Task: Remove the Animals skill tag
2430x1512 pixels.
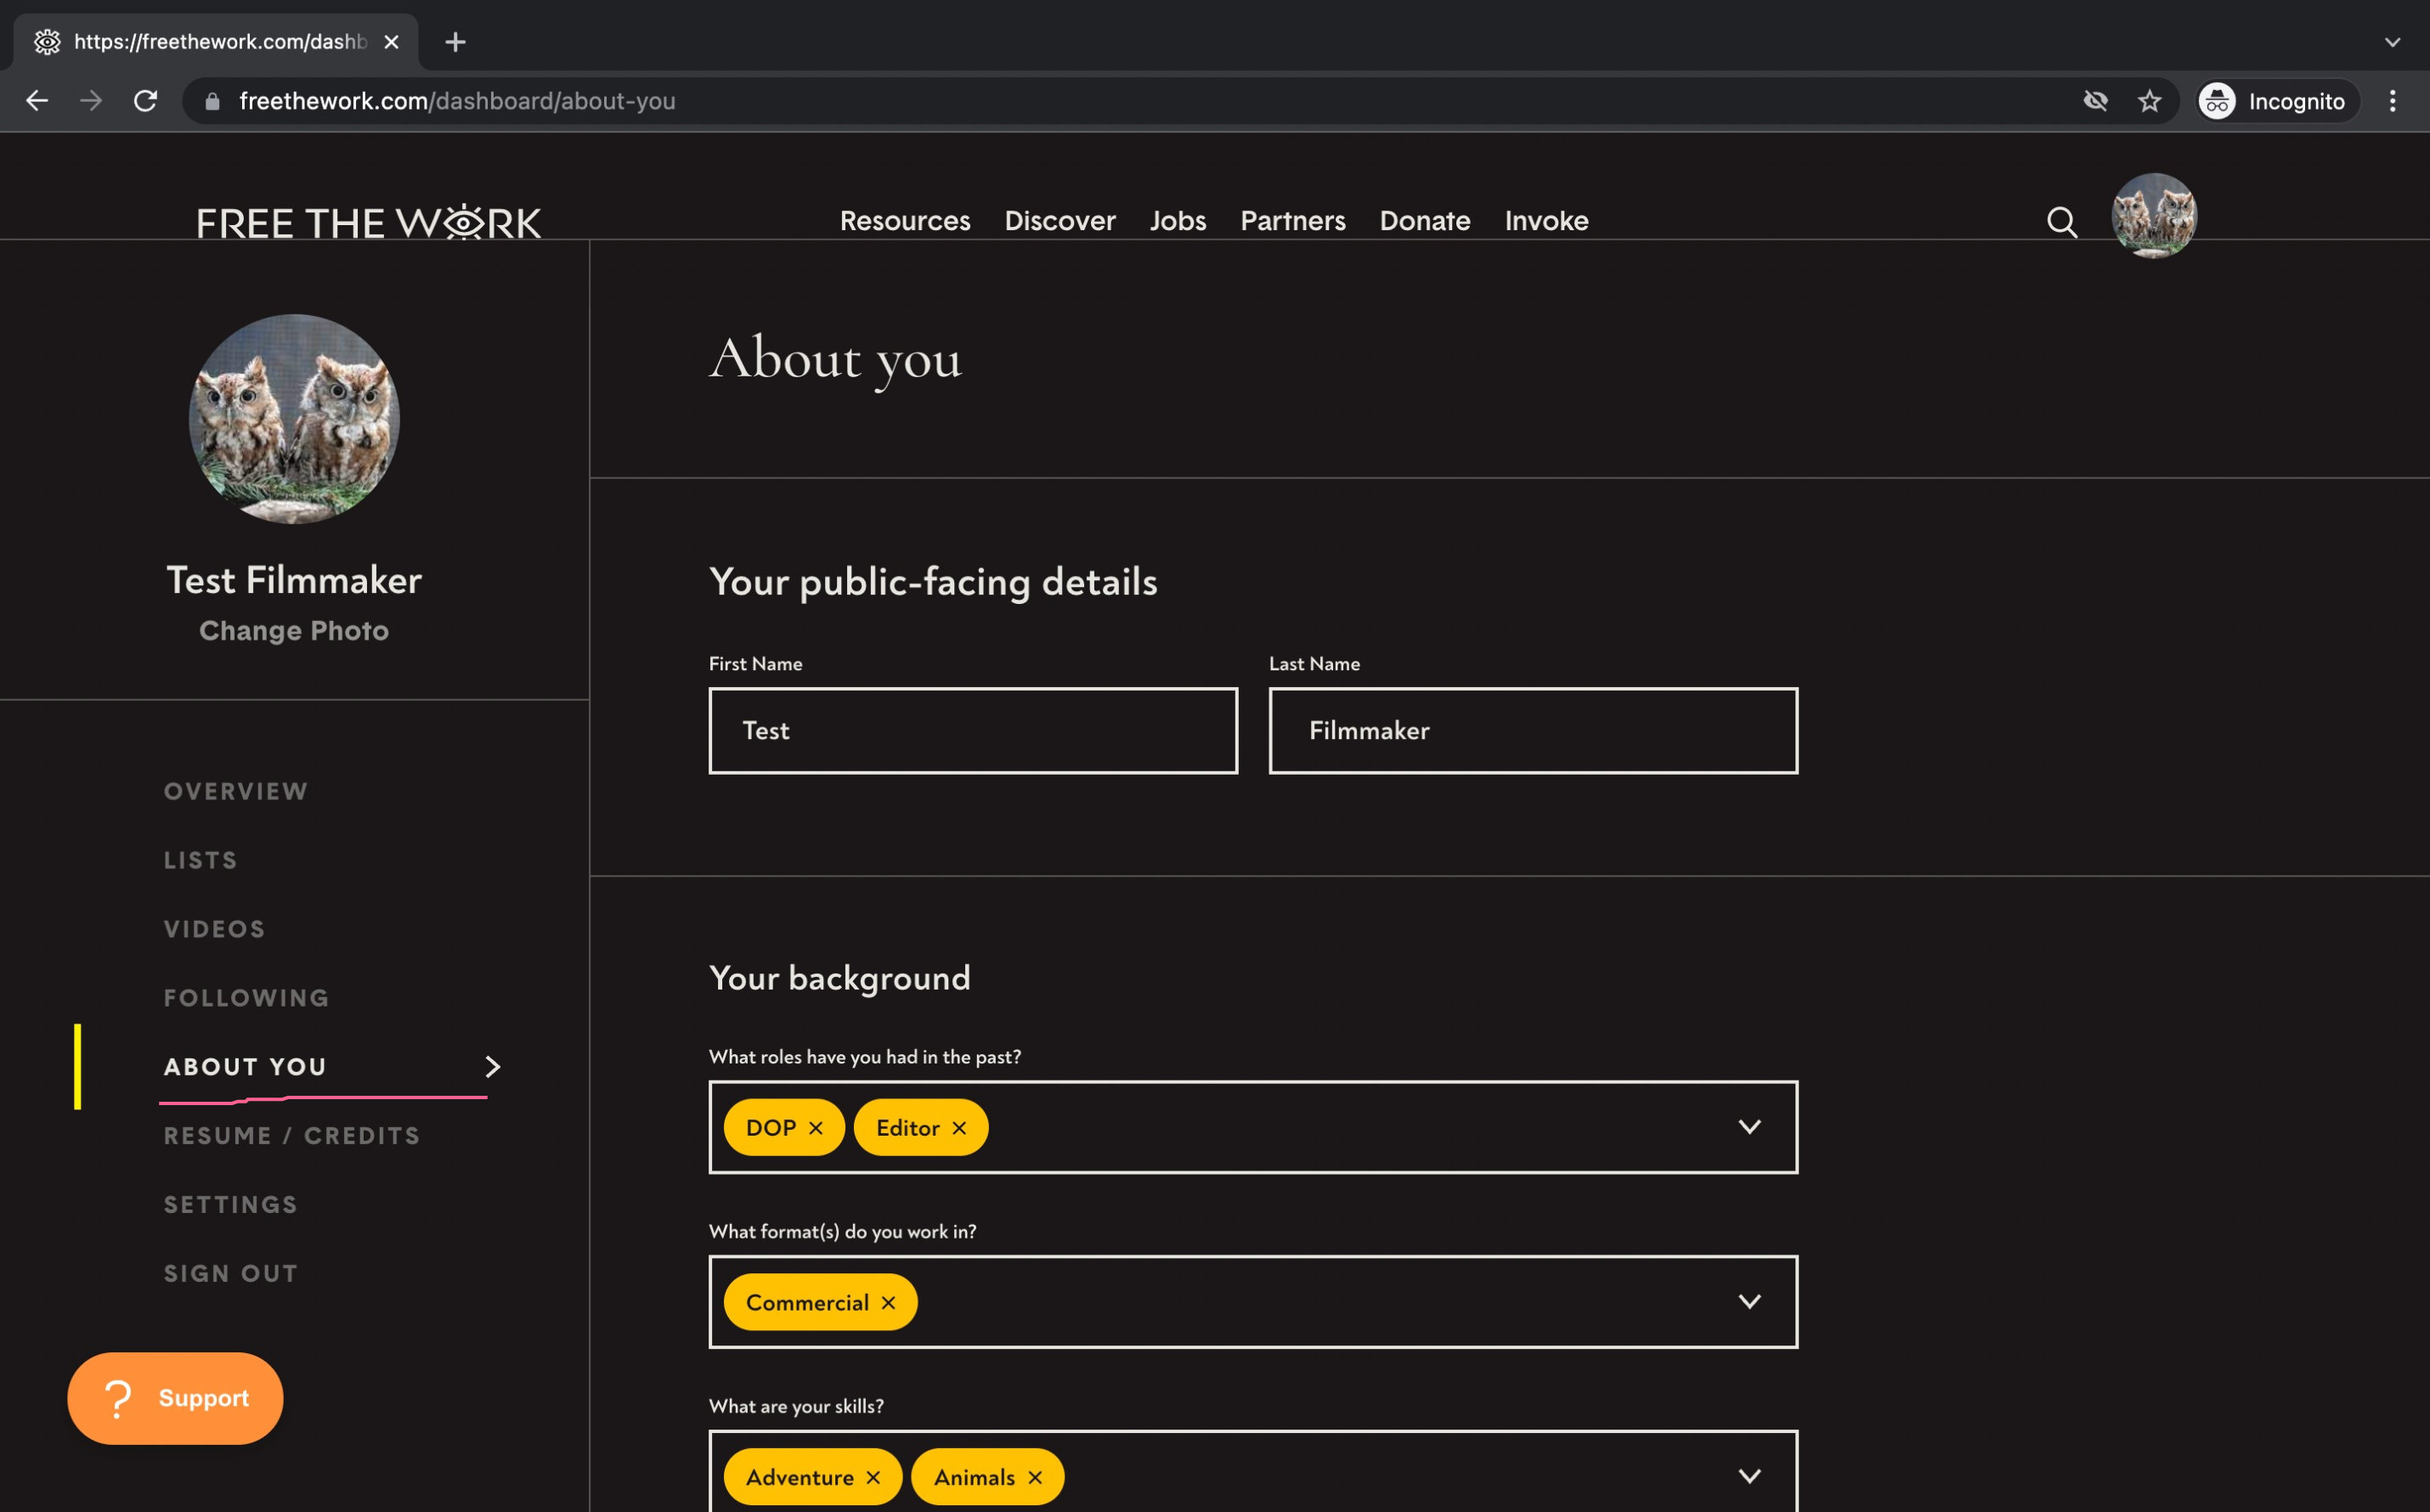Action: [x=1035, y=1478]
